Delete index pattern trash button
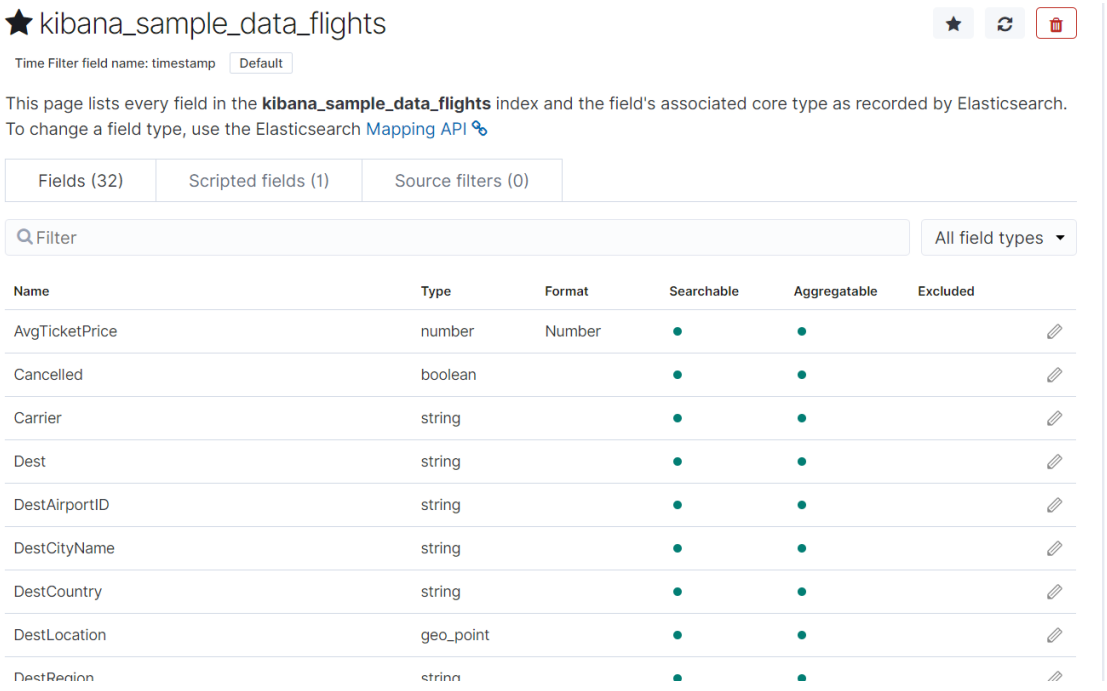1107x691 pixels. pyautogui.click(x=1056, y=24)
